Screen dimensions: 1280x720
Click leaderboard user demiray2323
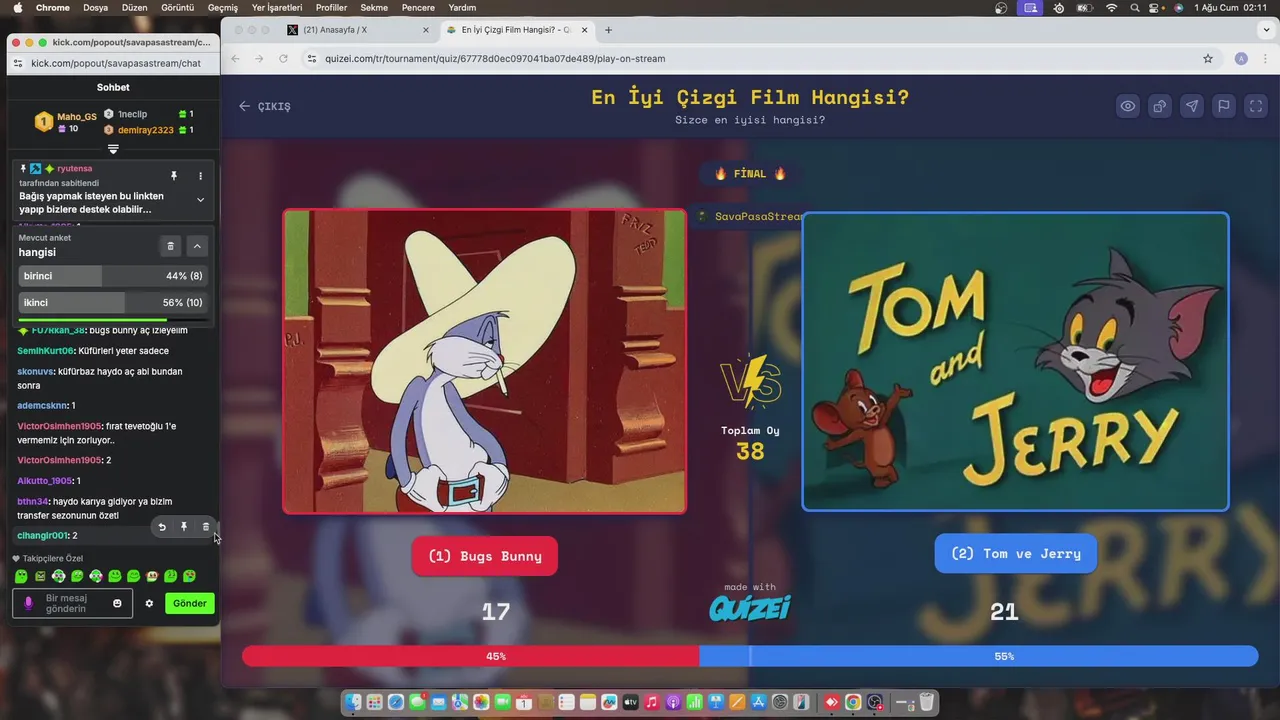(x=146, y=130)
